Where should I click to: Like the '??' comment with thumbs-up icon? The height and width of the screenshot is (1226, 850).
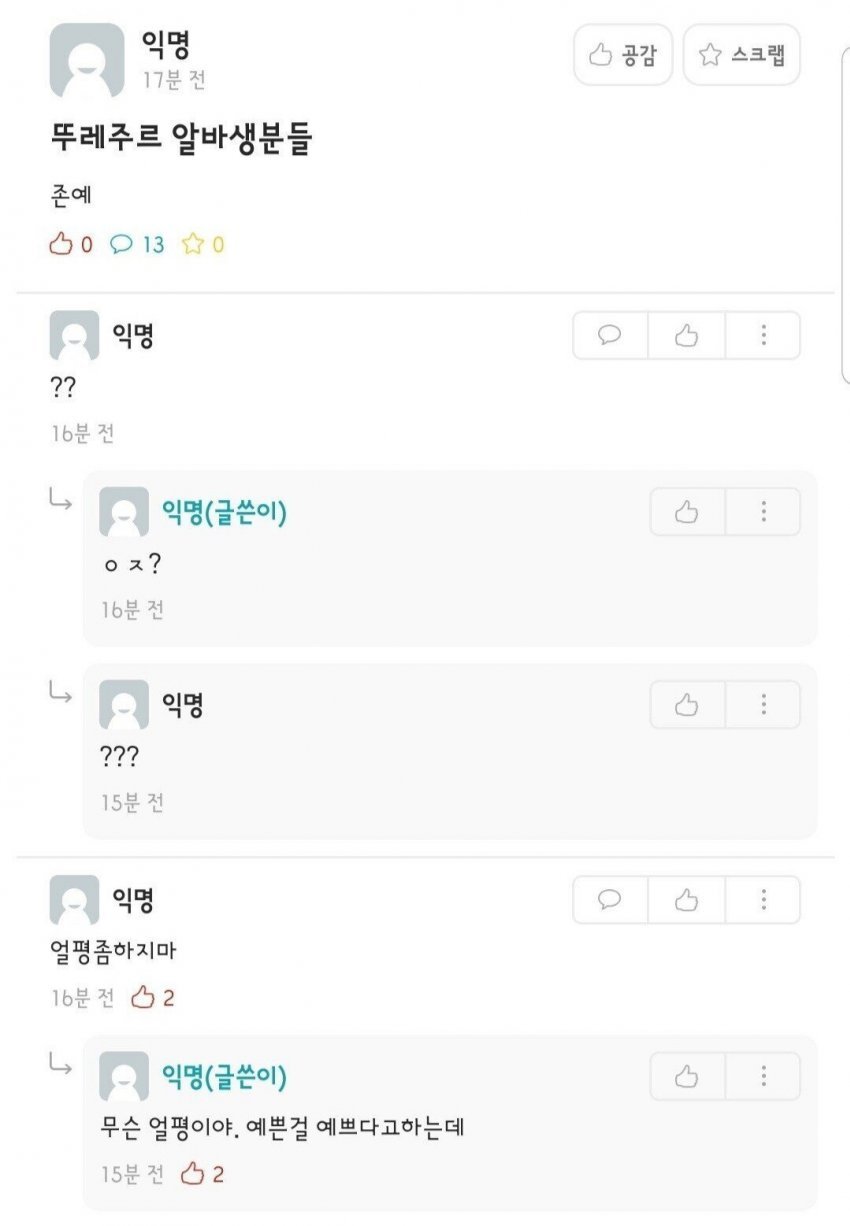click(x=686, y=335)
